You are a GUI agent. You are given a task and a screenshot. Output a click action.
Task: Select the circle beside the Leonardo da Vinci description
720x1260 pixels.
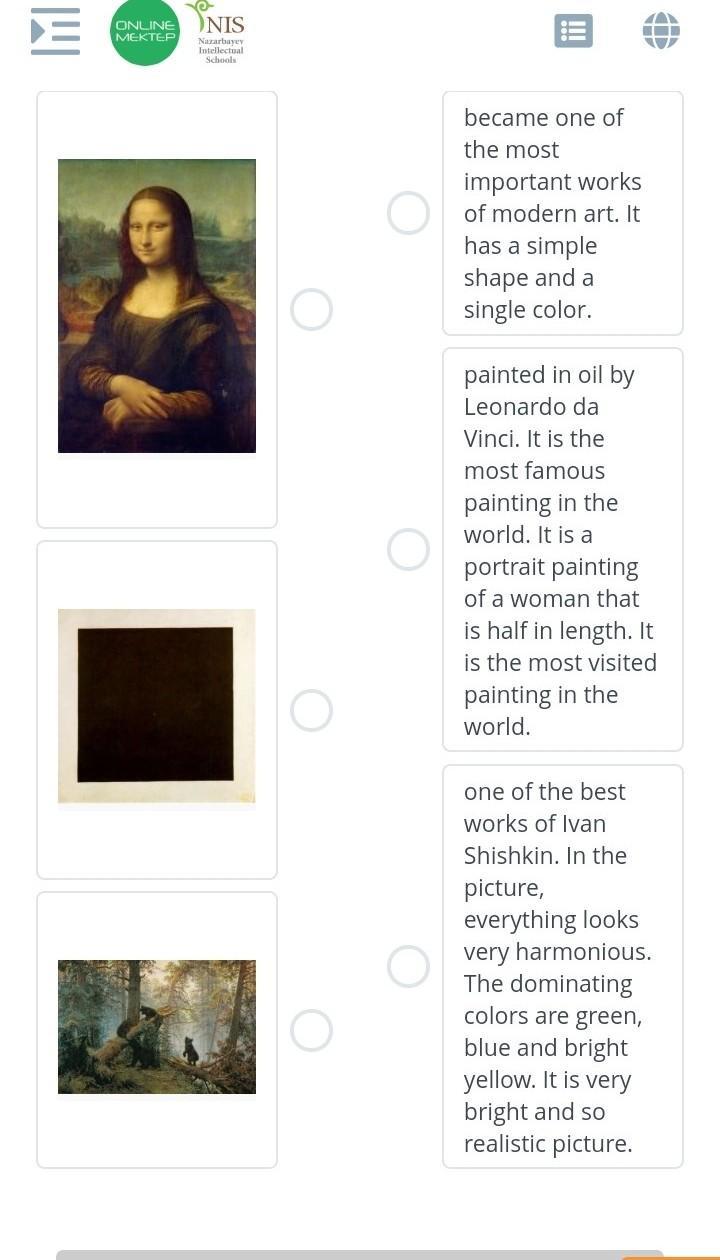click(x=408, y=549)
